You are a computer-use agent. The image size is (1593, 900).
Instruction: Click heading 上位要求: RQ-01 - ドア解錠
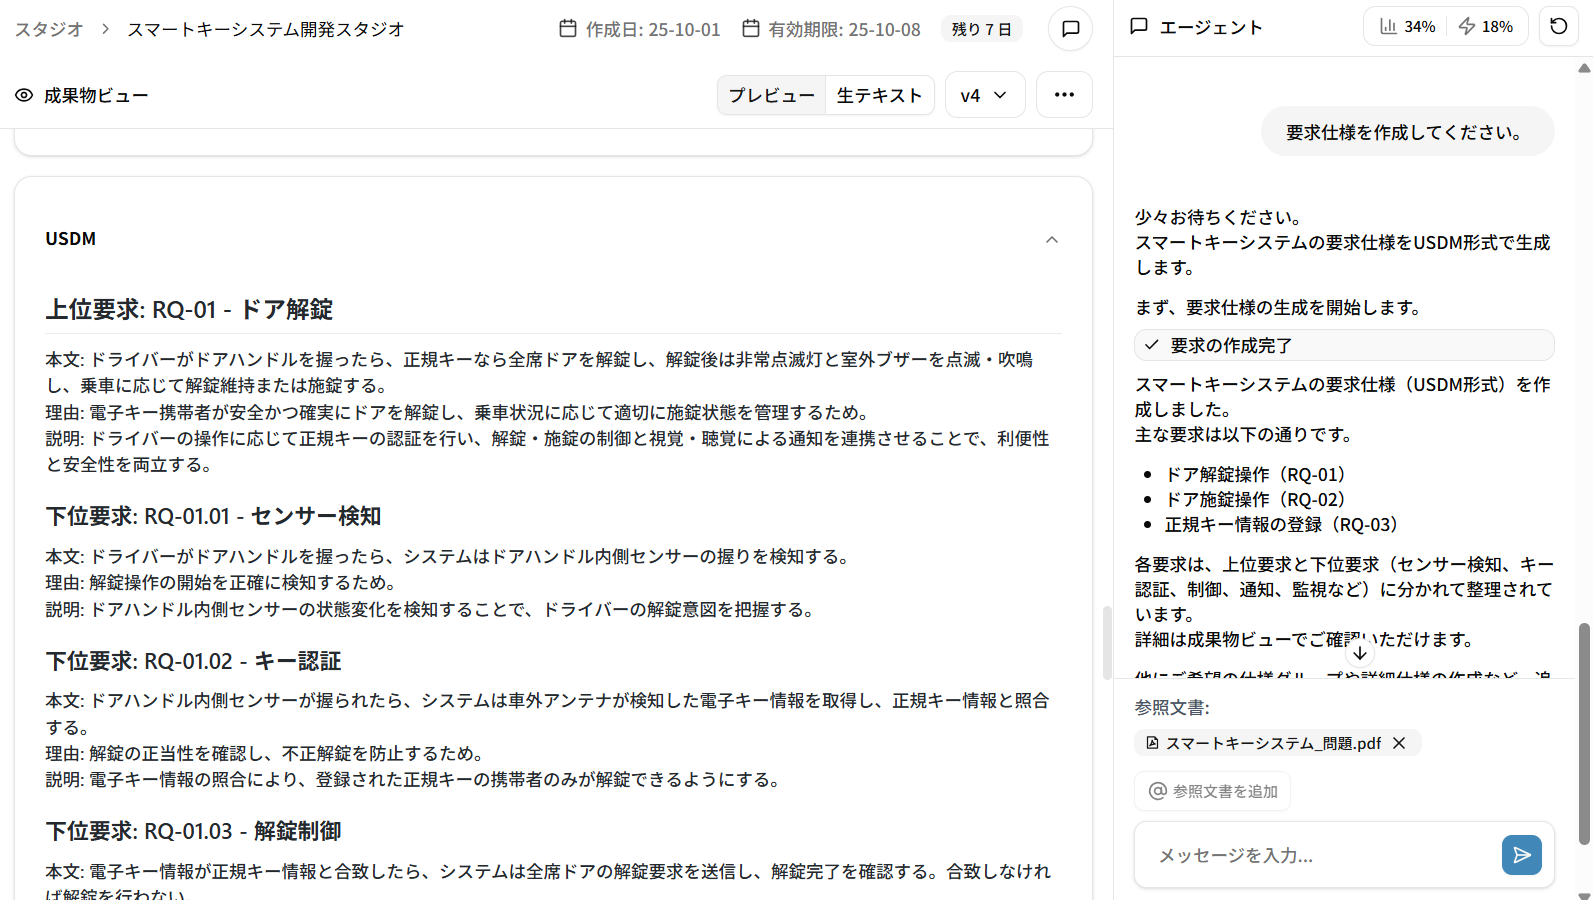click(x=189, y=309)
